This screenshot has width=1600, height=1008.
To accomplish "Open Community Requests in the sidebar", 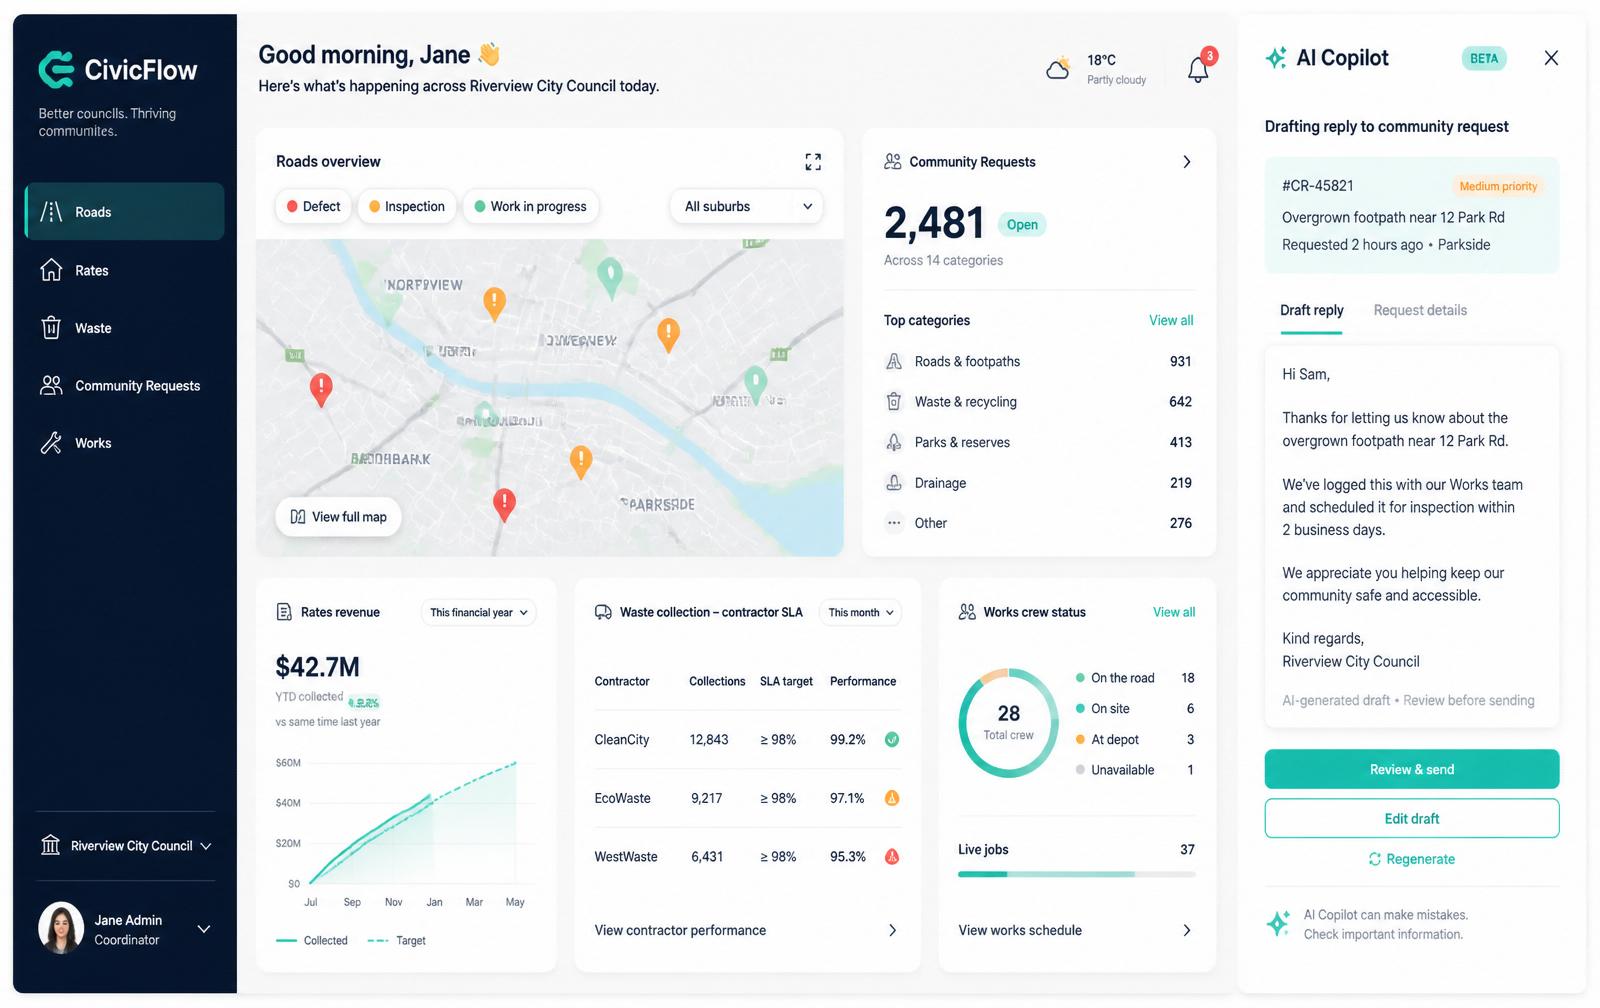I will click(x=124, y=385).
